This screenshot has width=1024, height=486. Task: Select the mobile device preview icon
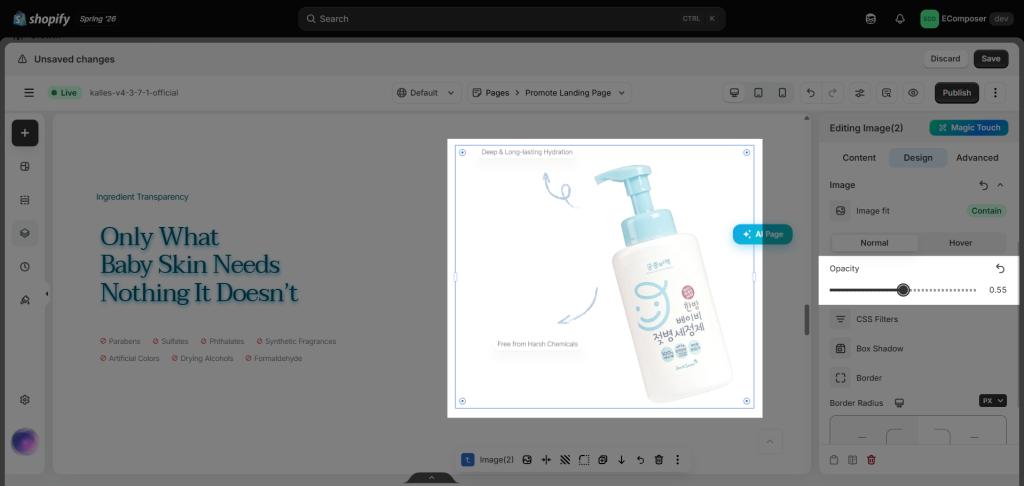782,93
